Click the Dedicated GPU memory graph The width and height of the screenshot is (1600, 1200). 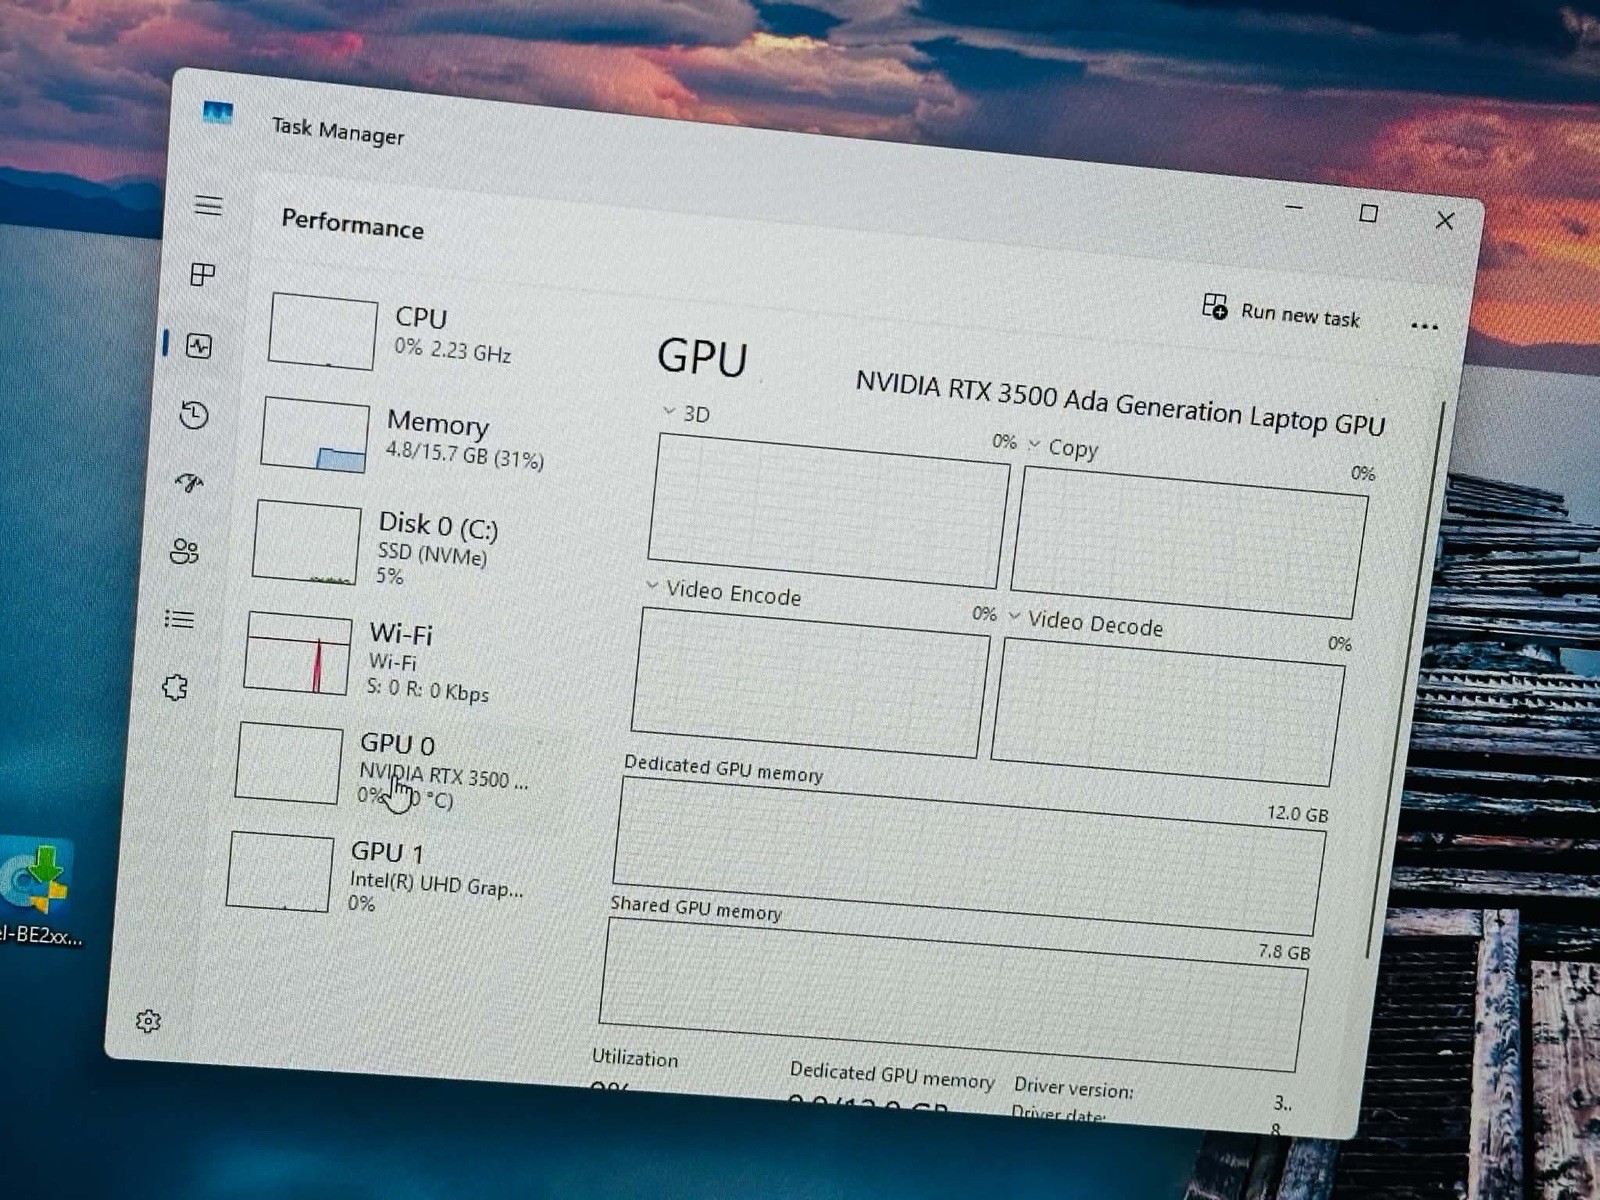click(x=970, y=858)
